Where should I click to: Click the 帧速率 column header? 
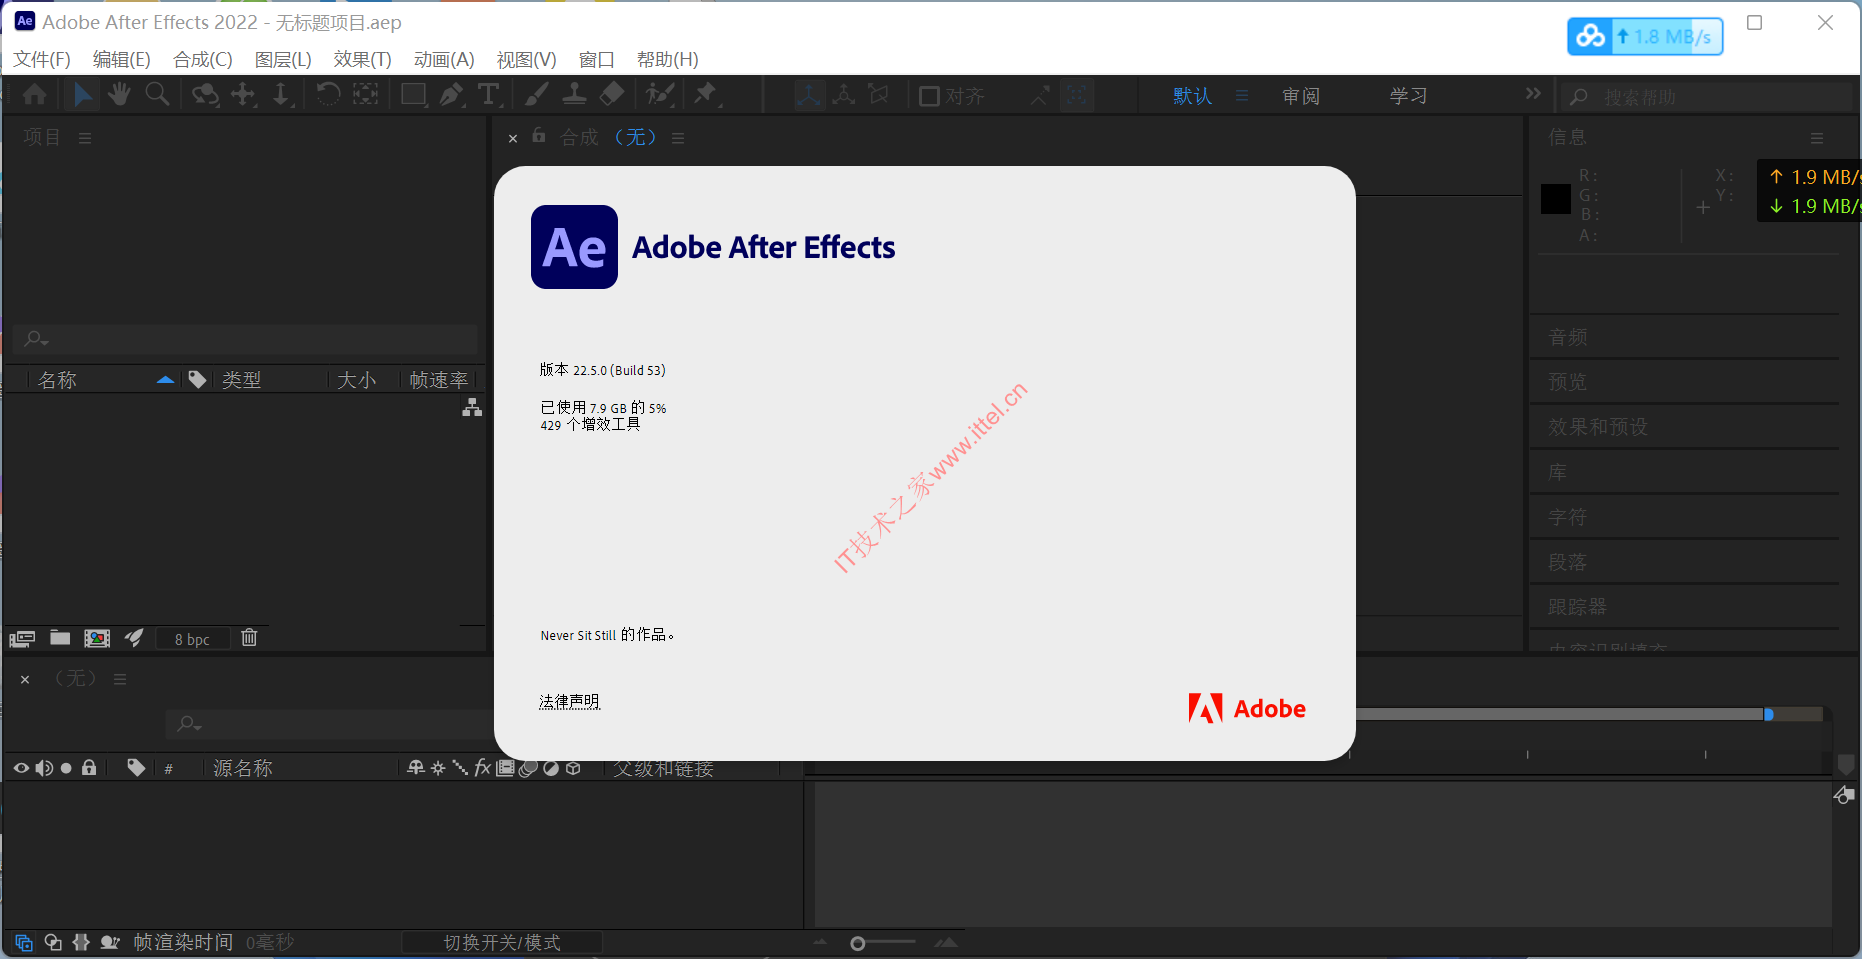pos(438,380)
